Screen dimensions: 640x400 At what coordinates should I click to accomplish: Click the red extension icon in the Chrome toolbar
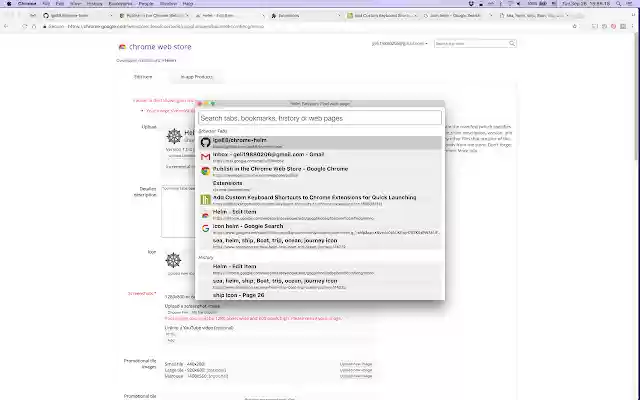(613, 26)
